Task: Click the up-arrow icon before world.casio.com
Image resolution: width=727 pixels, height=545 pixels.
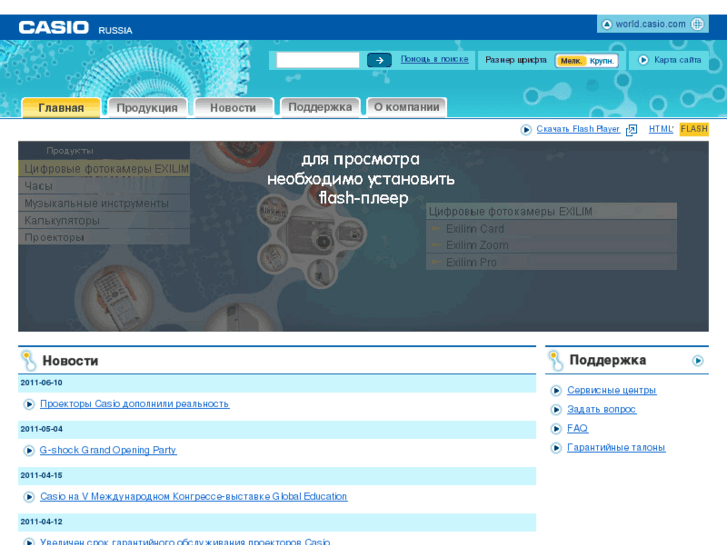Action: (607, 24)
